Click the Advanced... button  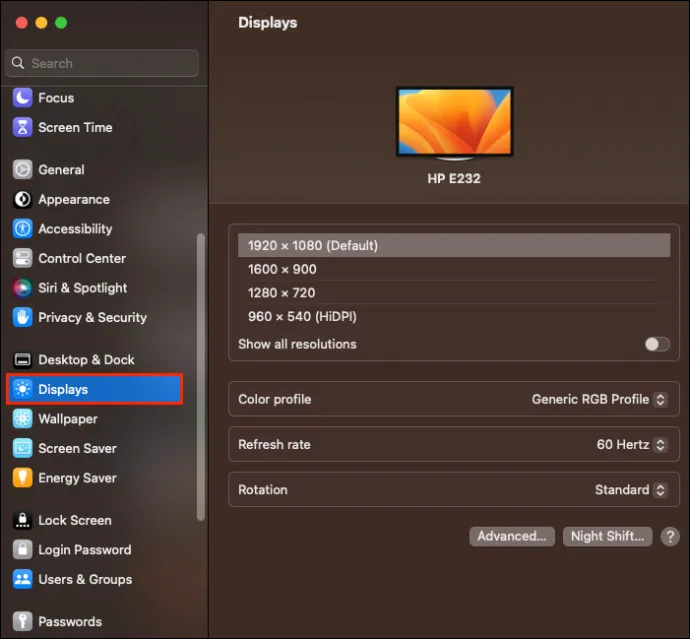[x=512, y=536]
